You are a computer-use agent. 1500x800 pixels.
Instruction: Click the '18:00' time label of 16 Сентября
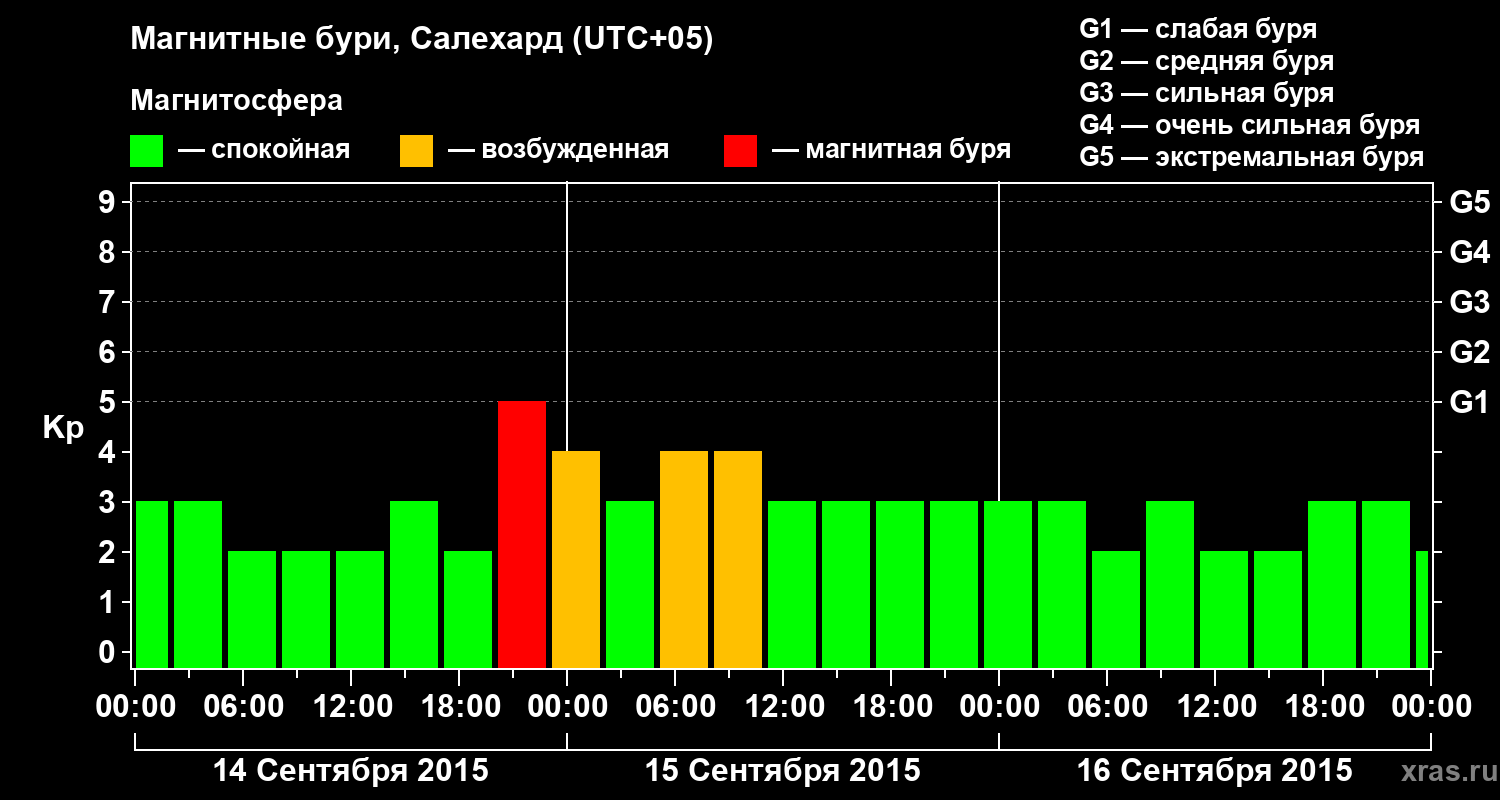[x=1323, y=707]
